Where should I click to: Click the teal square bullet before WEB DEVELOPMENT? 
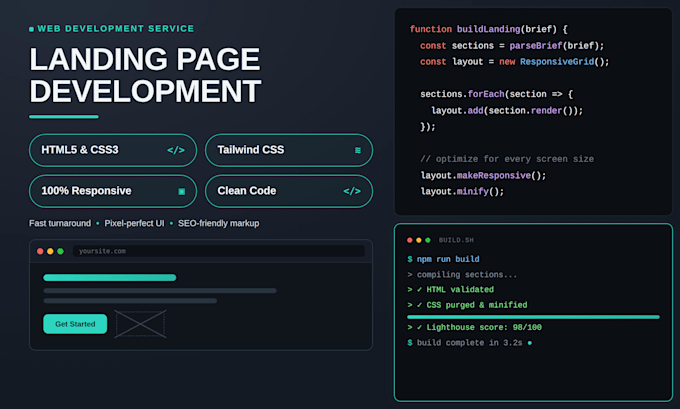(x=31, y=29)
